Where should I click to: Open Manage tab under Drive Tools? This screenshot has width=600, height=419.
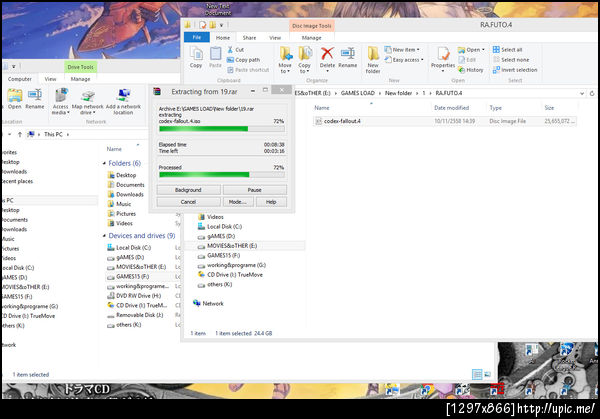pos(80,79)
